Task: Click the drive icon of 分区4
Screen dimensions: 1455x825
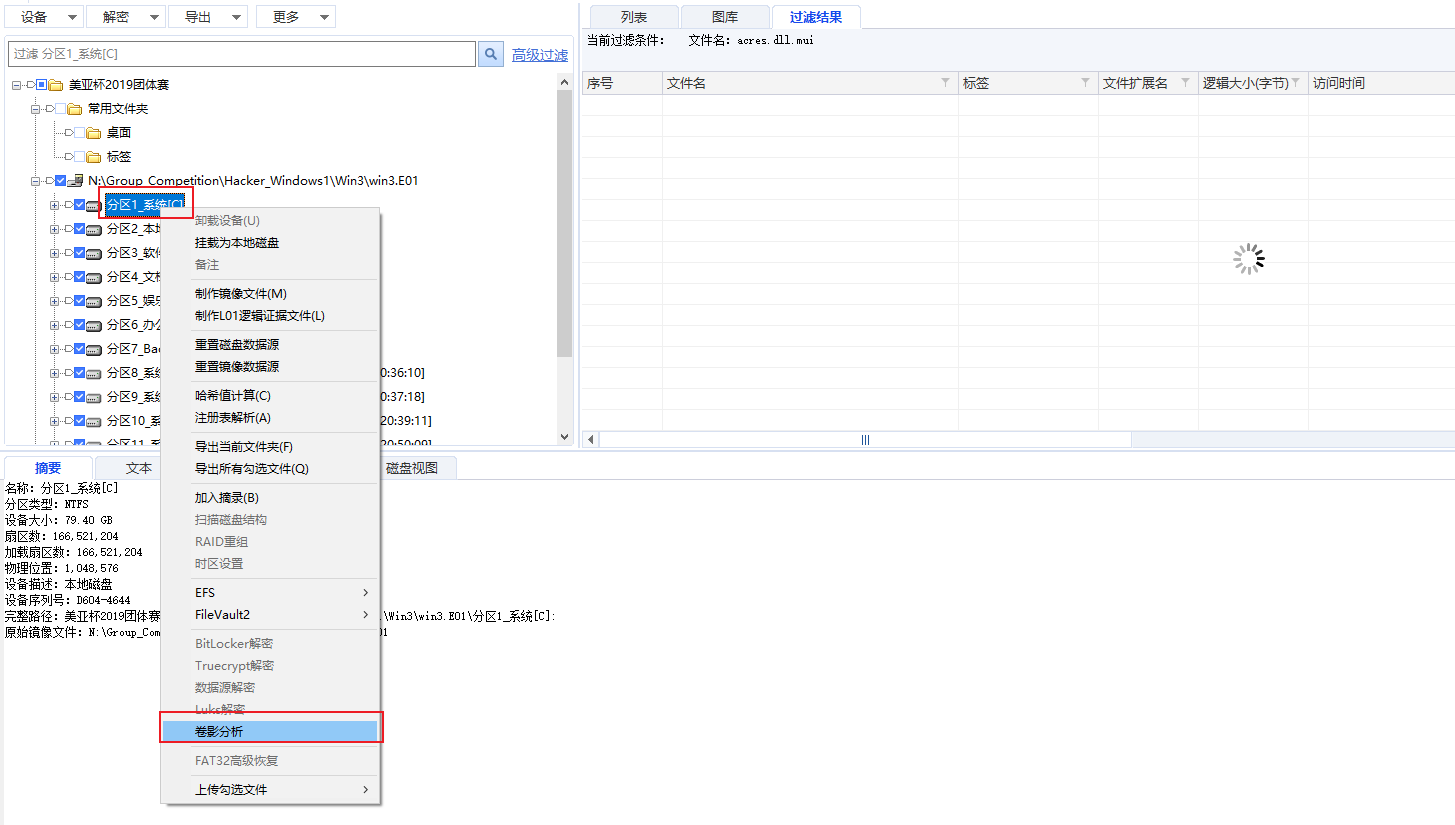Action: click(94, 278)
